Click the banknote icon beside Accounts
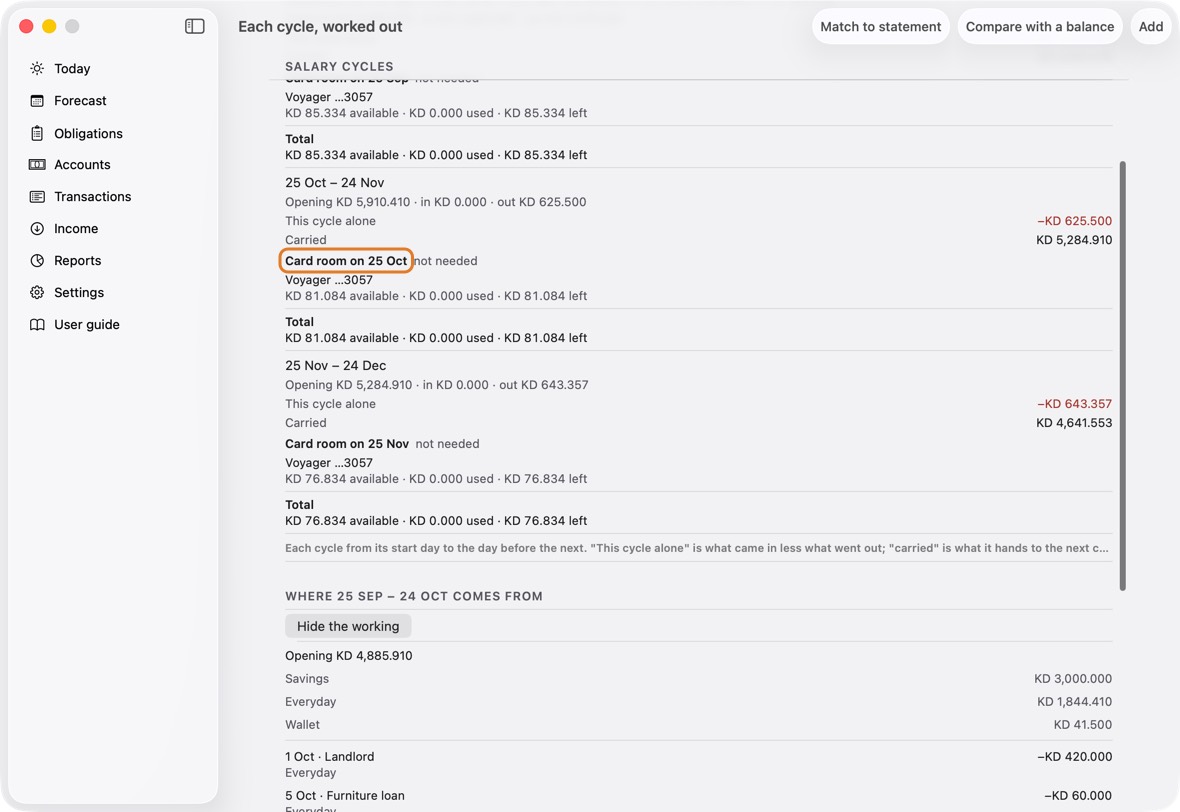The image size is (1180, 812). click(x=37, y=165)
